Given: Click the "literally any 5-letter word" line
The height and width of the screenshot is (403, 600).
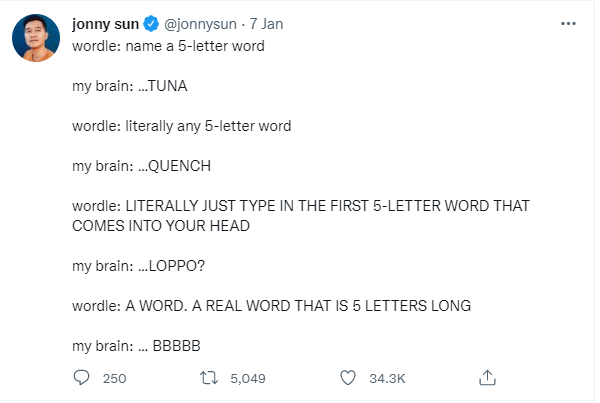Looking at the screenshot, I should 181,126.
